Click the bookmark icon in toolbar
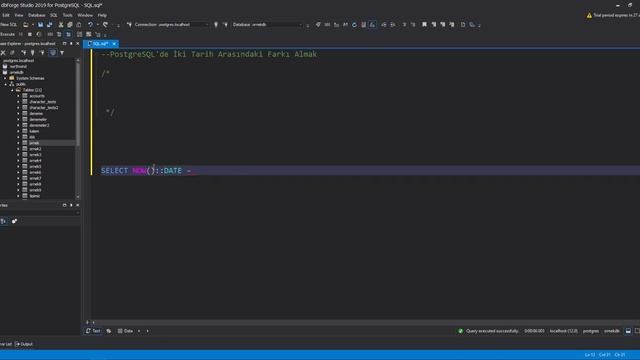Screen dimensions: 640x360 click(424, 25)
